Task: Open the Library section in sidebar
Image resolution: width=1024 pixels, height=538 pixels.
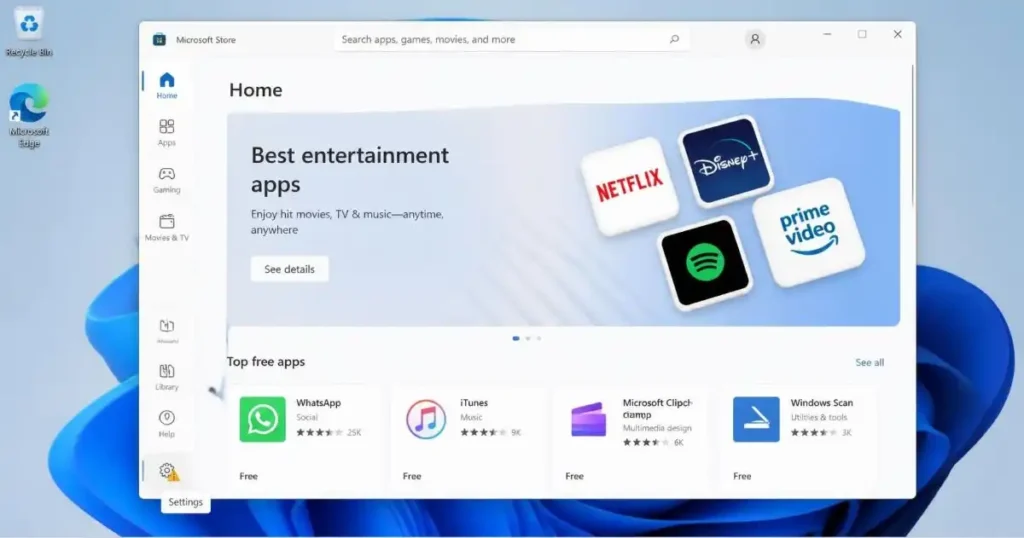Action: tap(167, 377)
